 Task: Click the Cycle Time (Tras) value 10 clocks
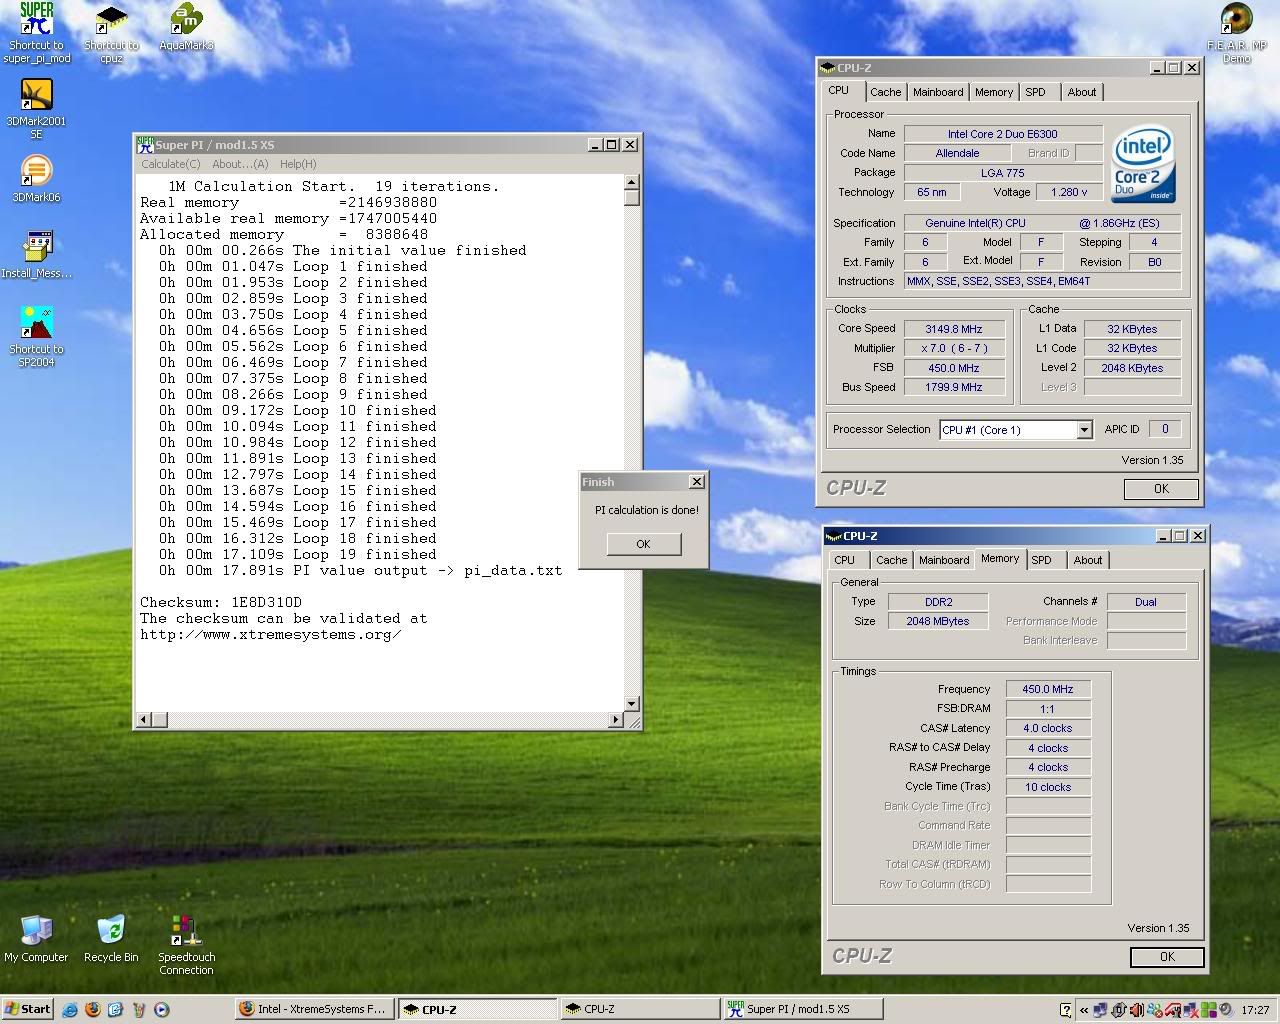point(1048,787)
